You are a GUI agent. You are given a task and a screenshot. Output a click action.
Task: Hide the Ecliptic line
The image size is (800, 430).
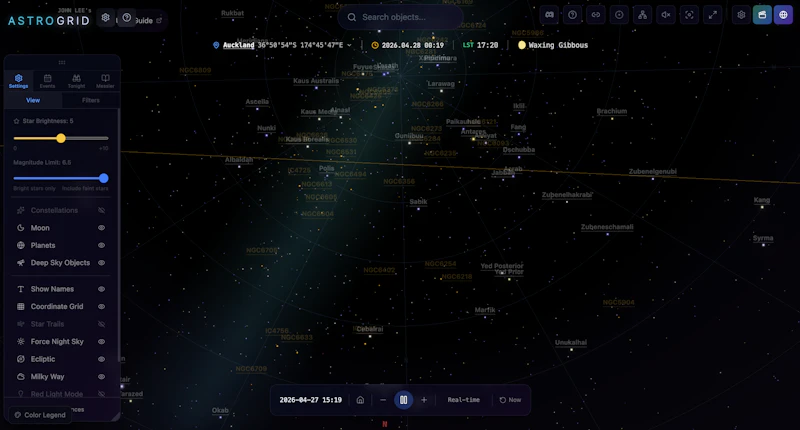pyautogui.click(x=102, y=359)
